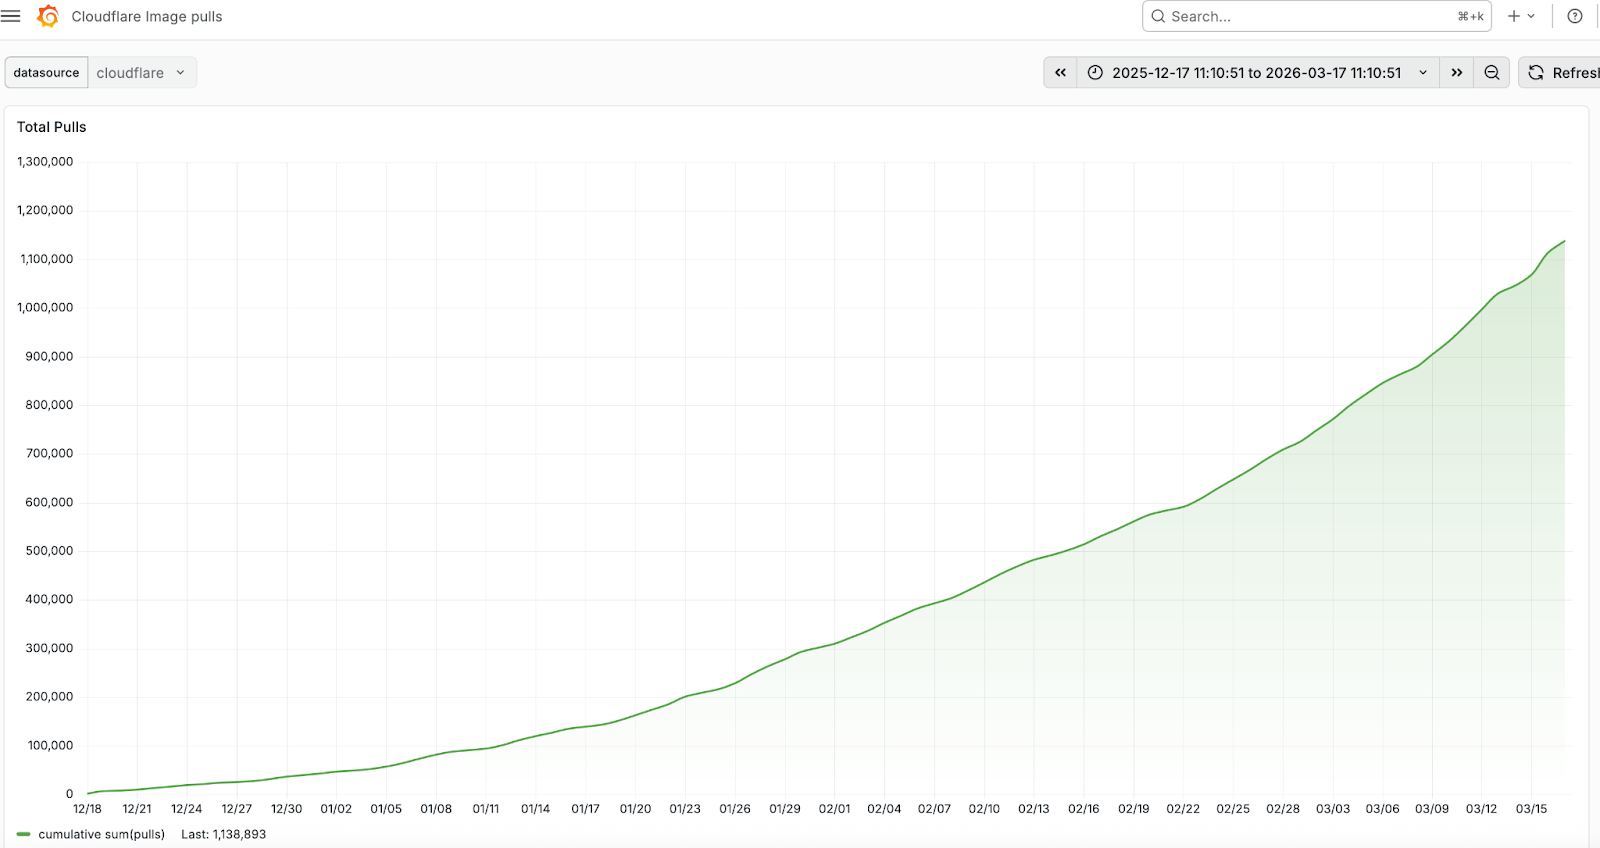
Task: Click the search magnifier icon
Action: [1158, 16]
